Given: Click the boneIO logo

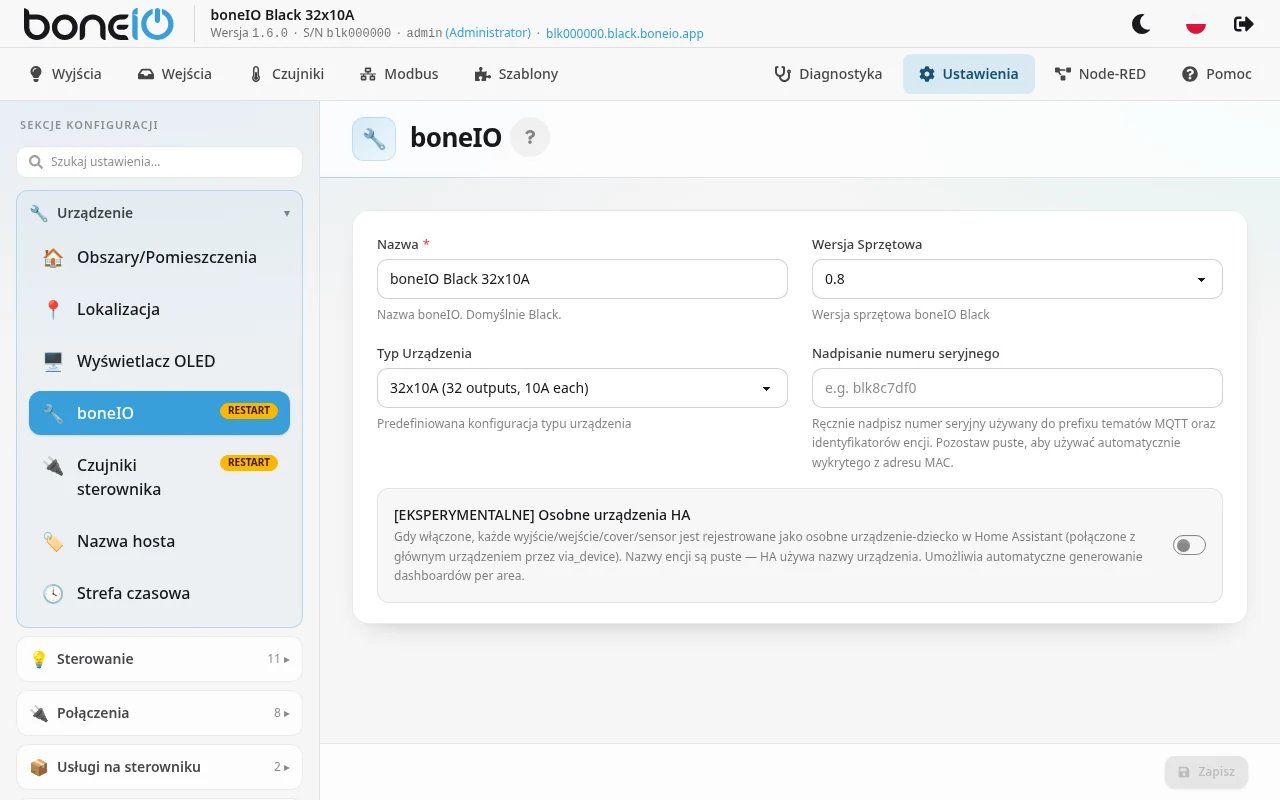Looking at the screenshot, I should coord(99,24).
